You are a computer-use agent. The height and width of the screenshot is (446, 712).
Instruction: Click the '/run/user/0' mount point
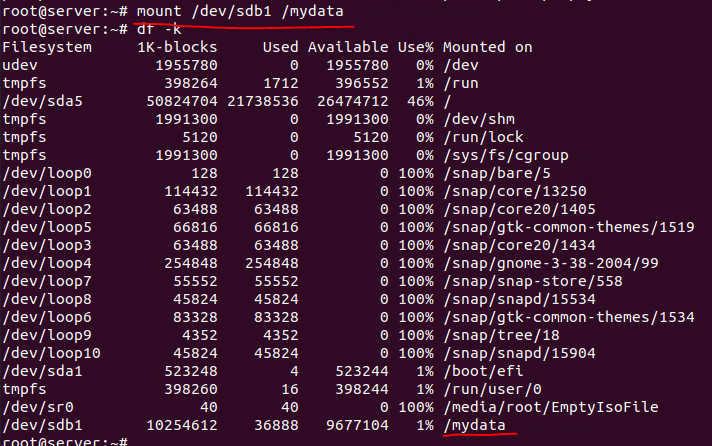pos(492,389)
